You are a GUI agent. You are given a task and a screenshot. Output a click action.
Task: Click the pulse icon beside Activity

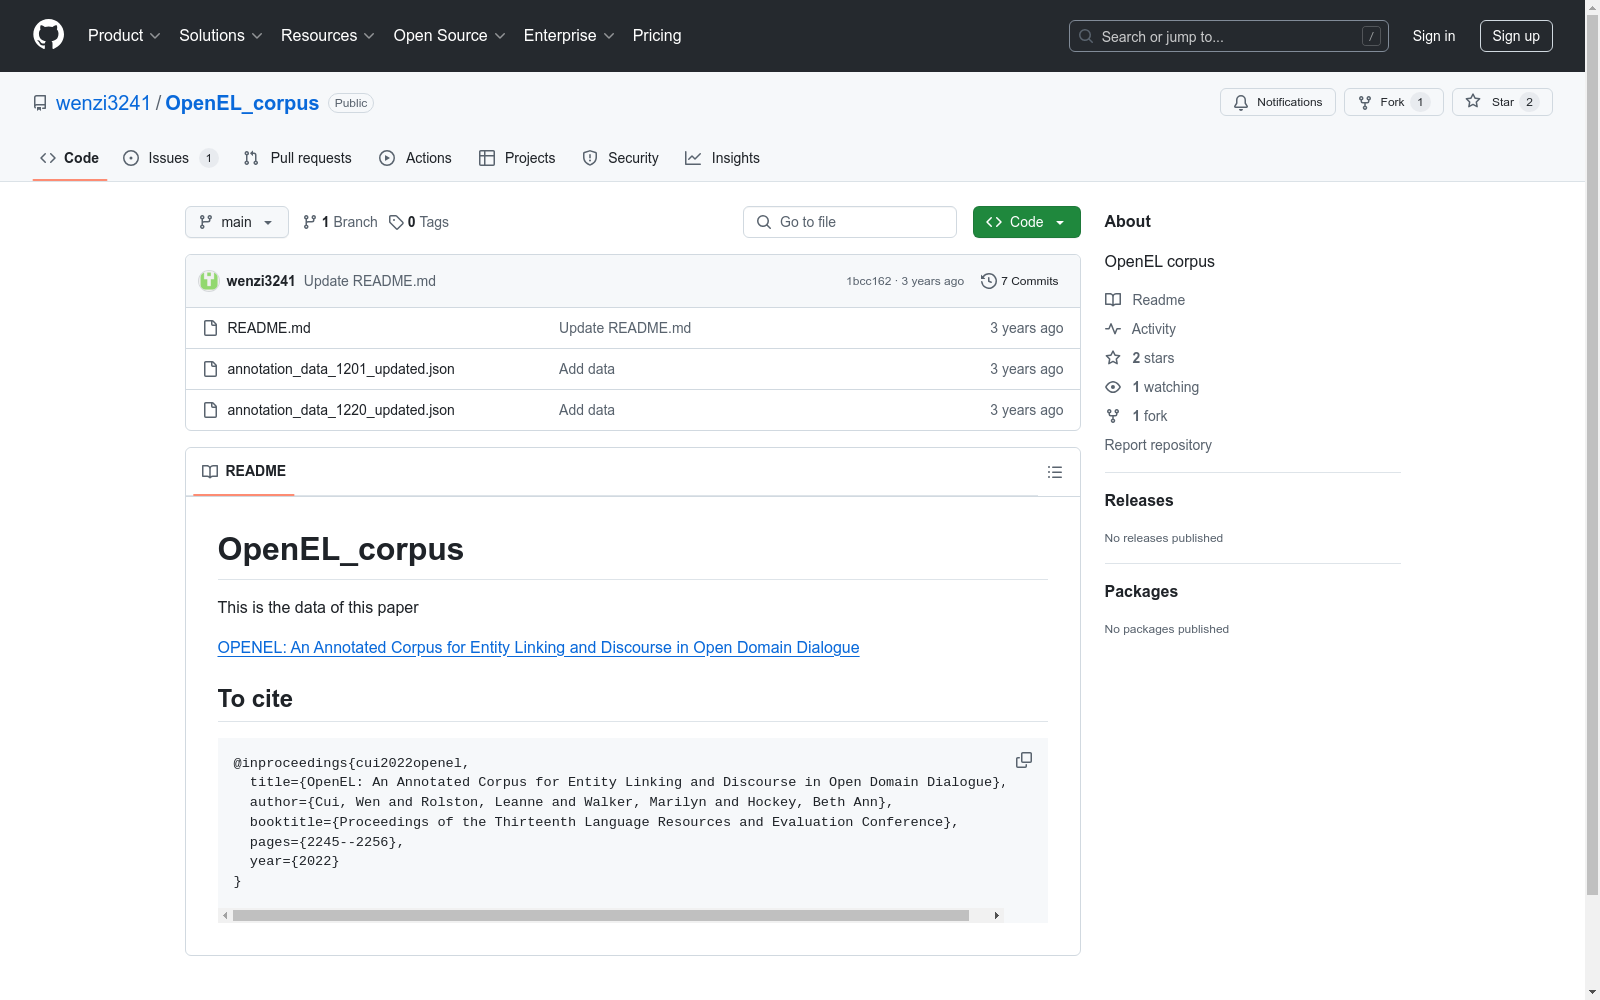[1113, 329]
